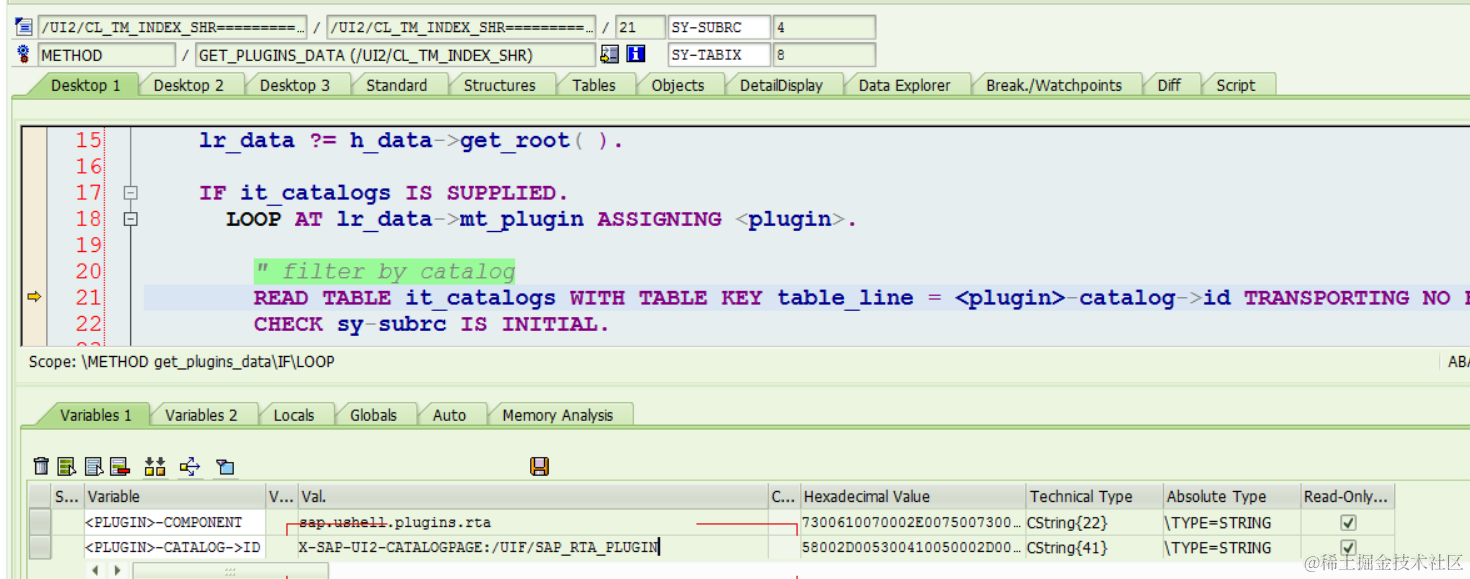The width and height of the screenshot is (1470, 579).
Task: Click the GET_PLUGINS_DATA method name field
Action: click(x=395, y=55)
